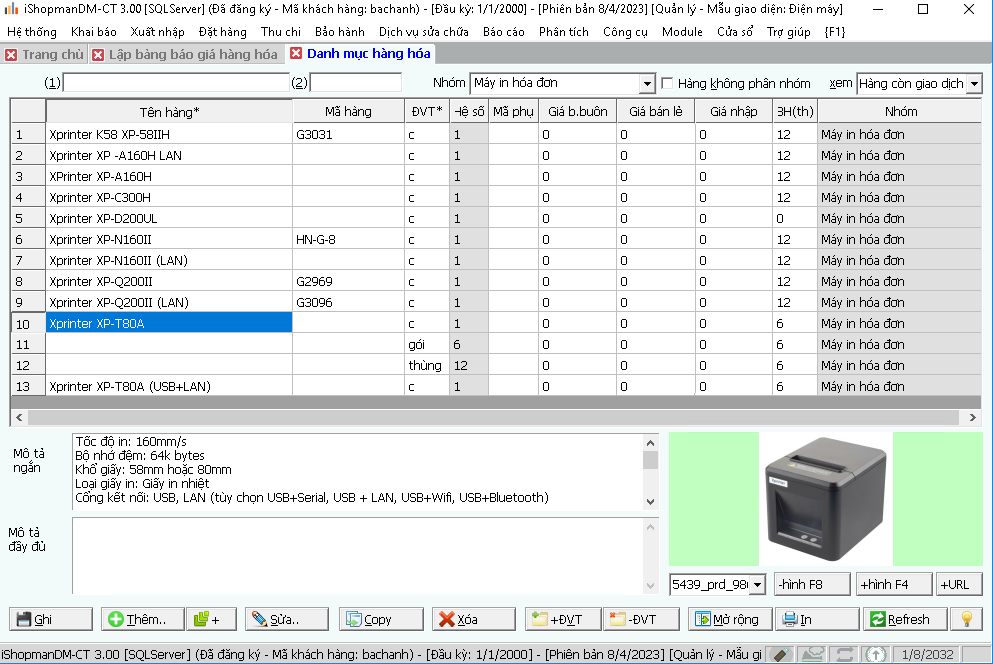Expand the view with Mở rộng
Viewport: 993px width, 664px height.
(730, 619)
